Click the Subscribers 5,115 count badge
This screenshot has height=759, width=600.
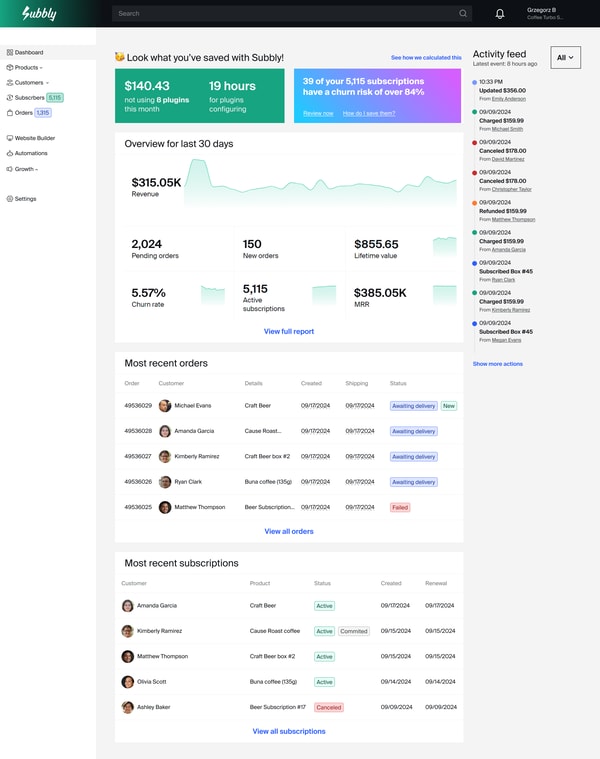[55, 98]
